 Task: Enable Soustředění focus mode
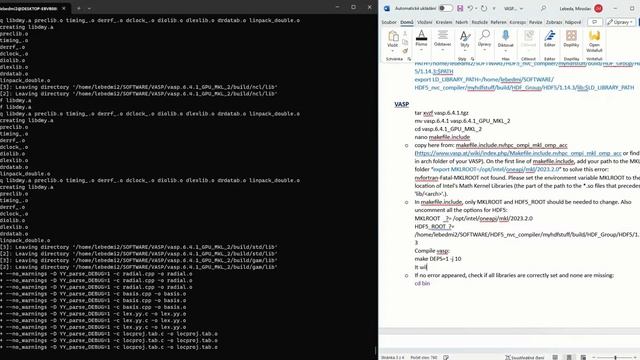pos(524,358)
